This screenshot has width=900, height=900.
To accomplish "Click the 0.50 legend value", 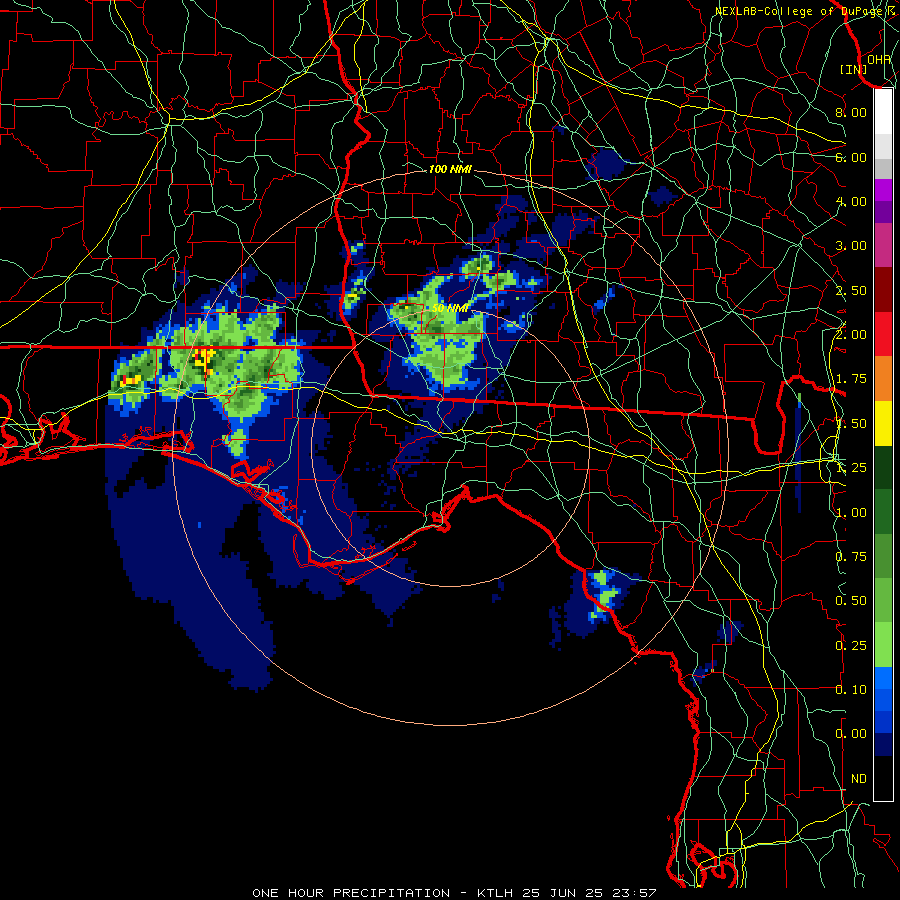I will (x=851, y=601).
